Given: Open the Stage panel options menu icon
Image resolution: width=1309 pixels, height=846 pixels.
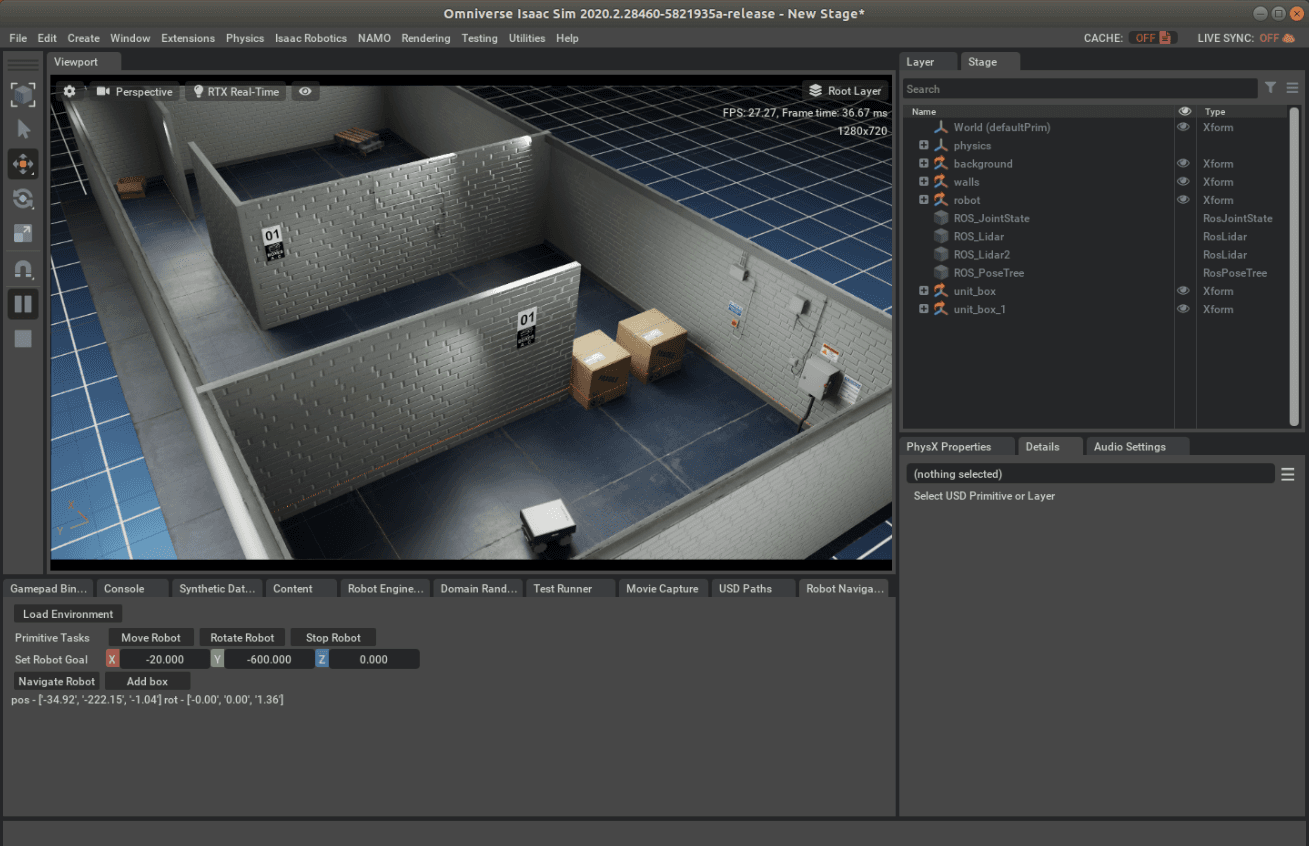Looking at the screenshot, I should point(1292,88).
